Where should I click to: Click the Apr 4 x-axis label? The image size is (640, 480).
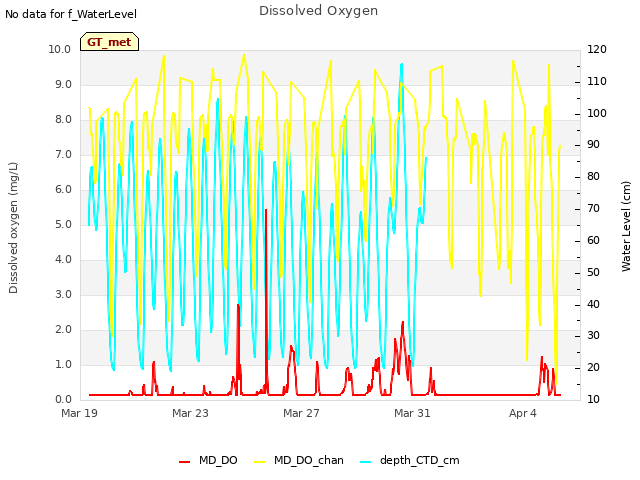point(523,413)
